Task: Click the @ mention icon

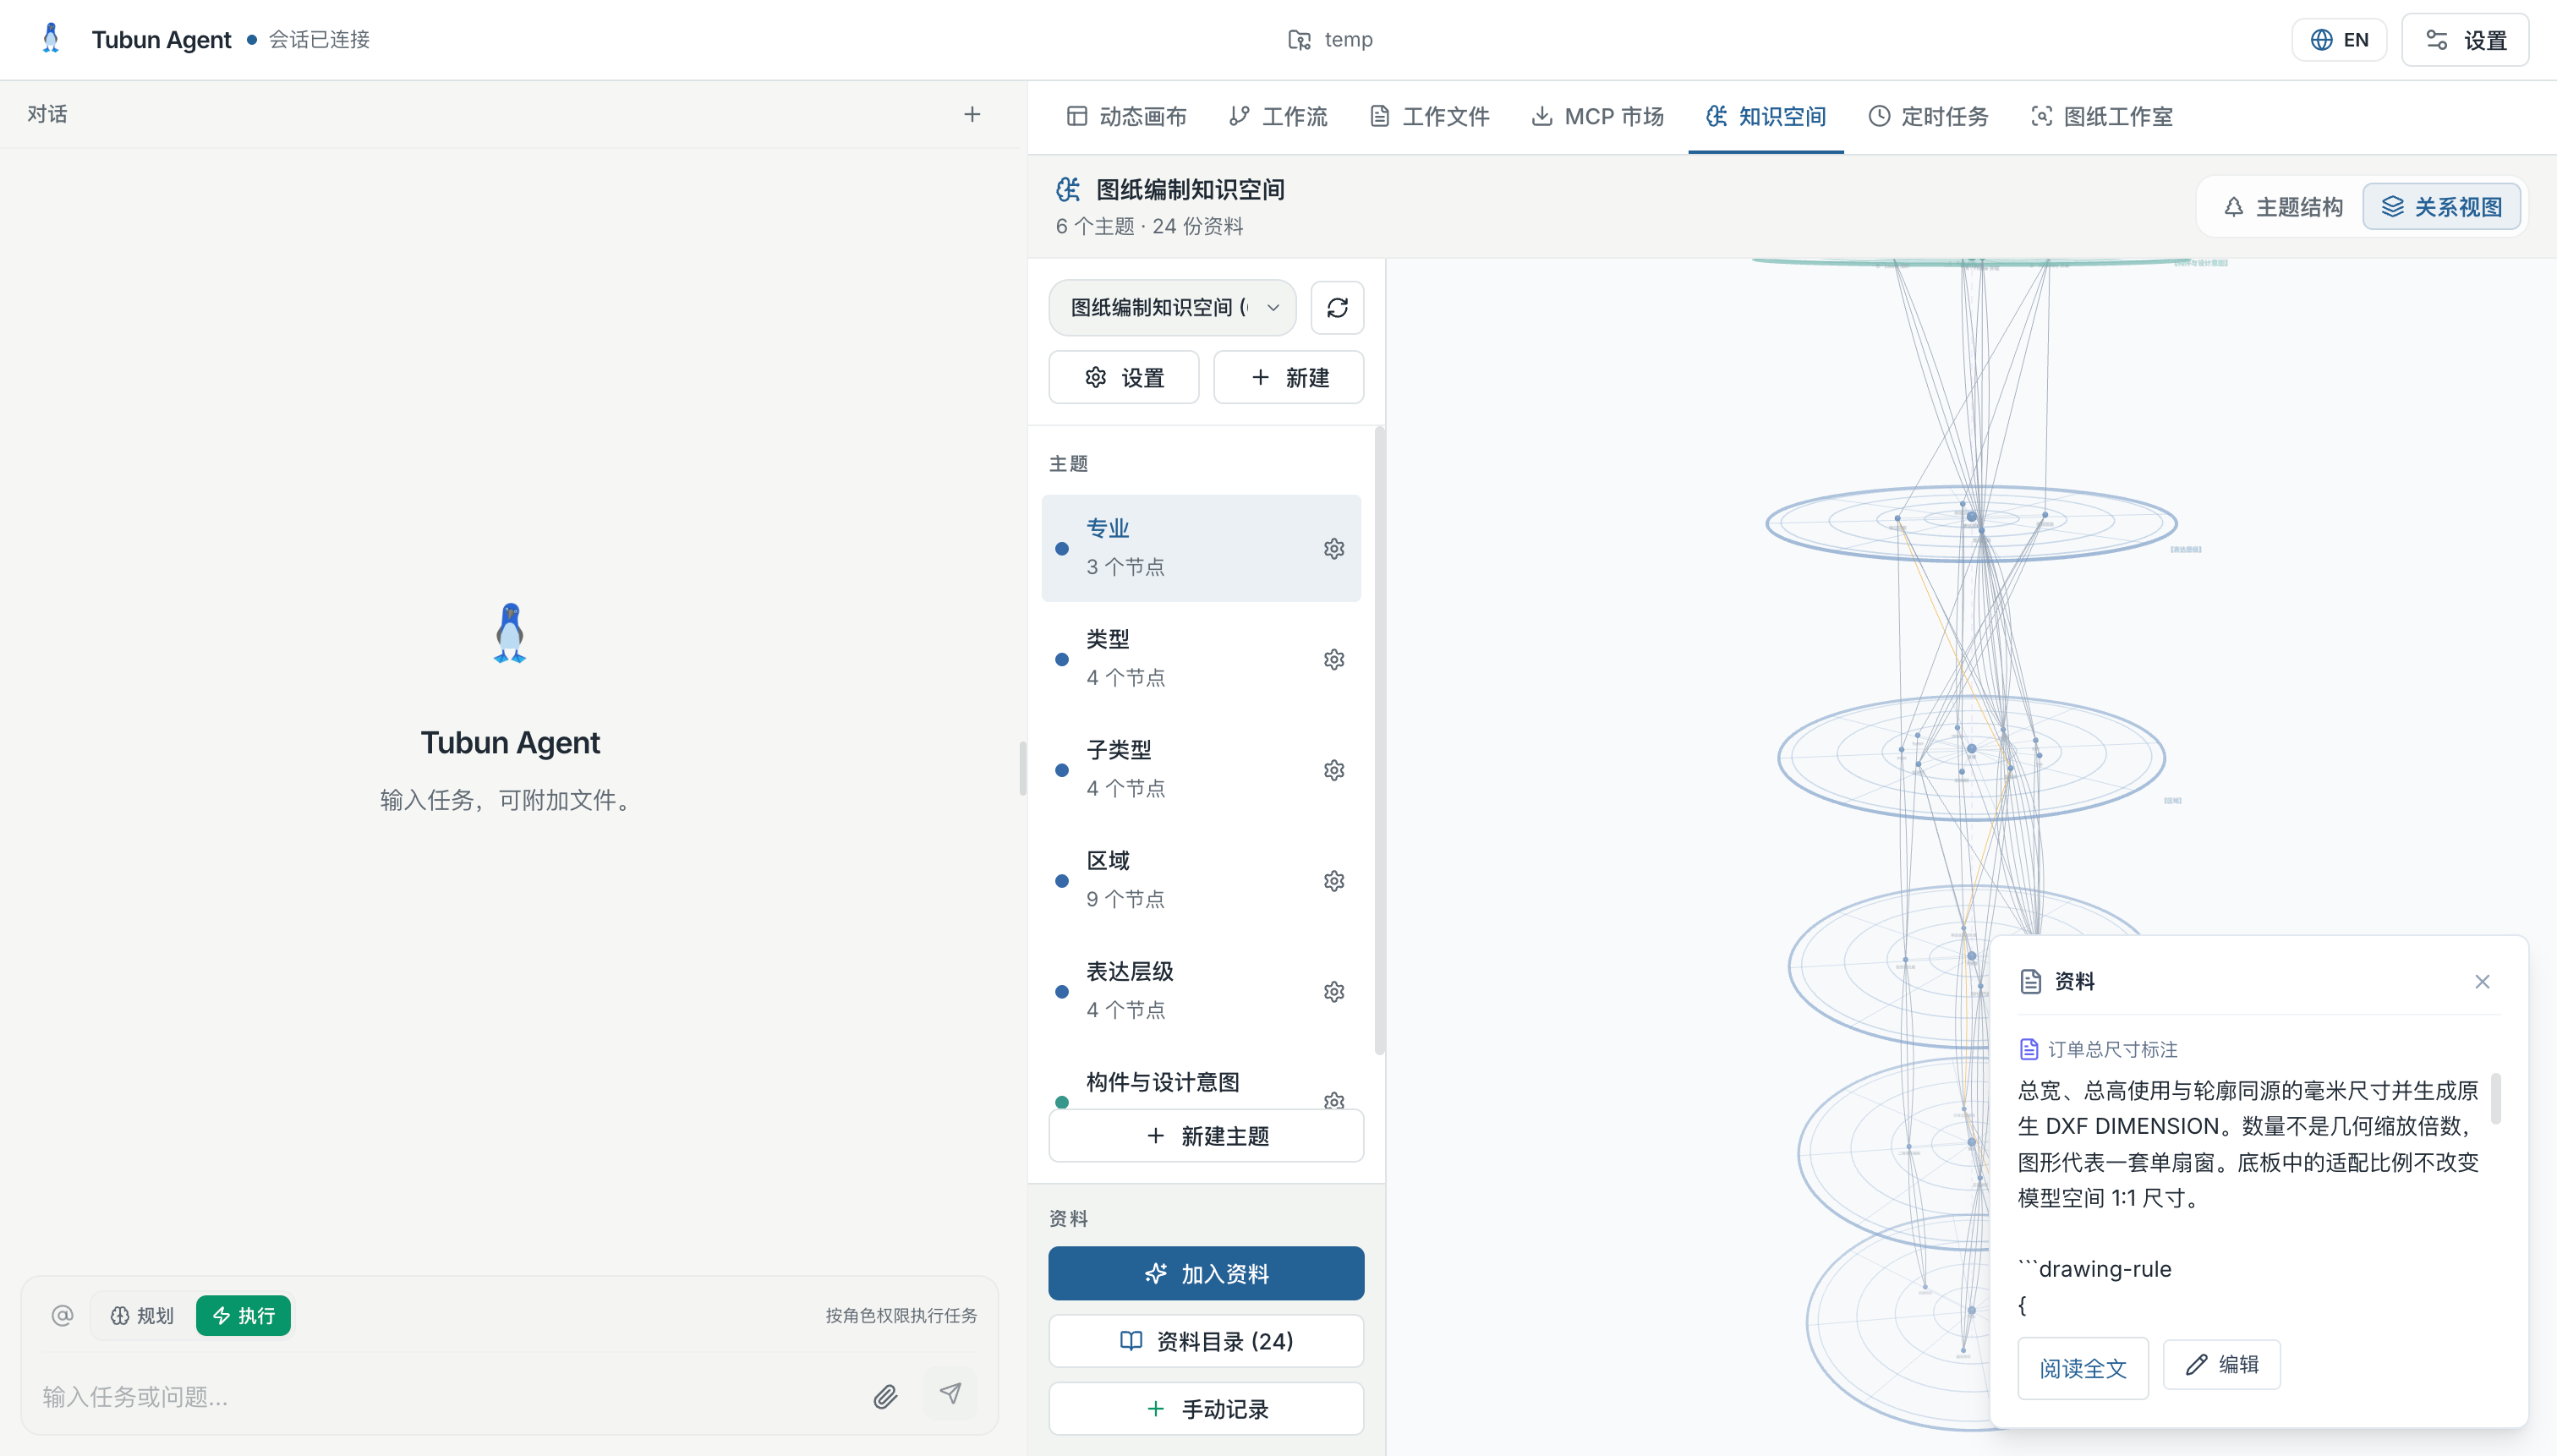Action: click(x=62, y=1315)
